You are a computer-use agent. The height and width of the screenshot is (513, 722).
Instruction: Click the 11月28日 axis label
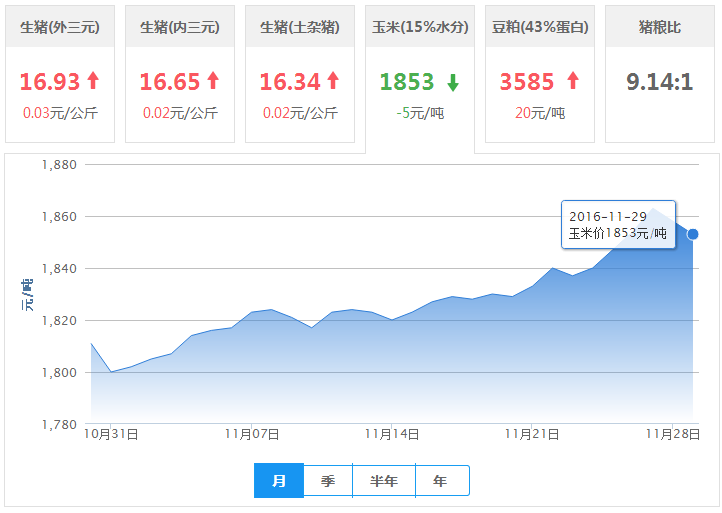(673, 434)
